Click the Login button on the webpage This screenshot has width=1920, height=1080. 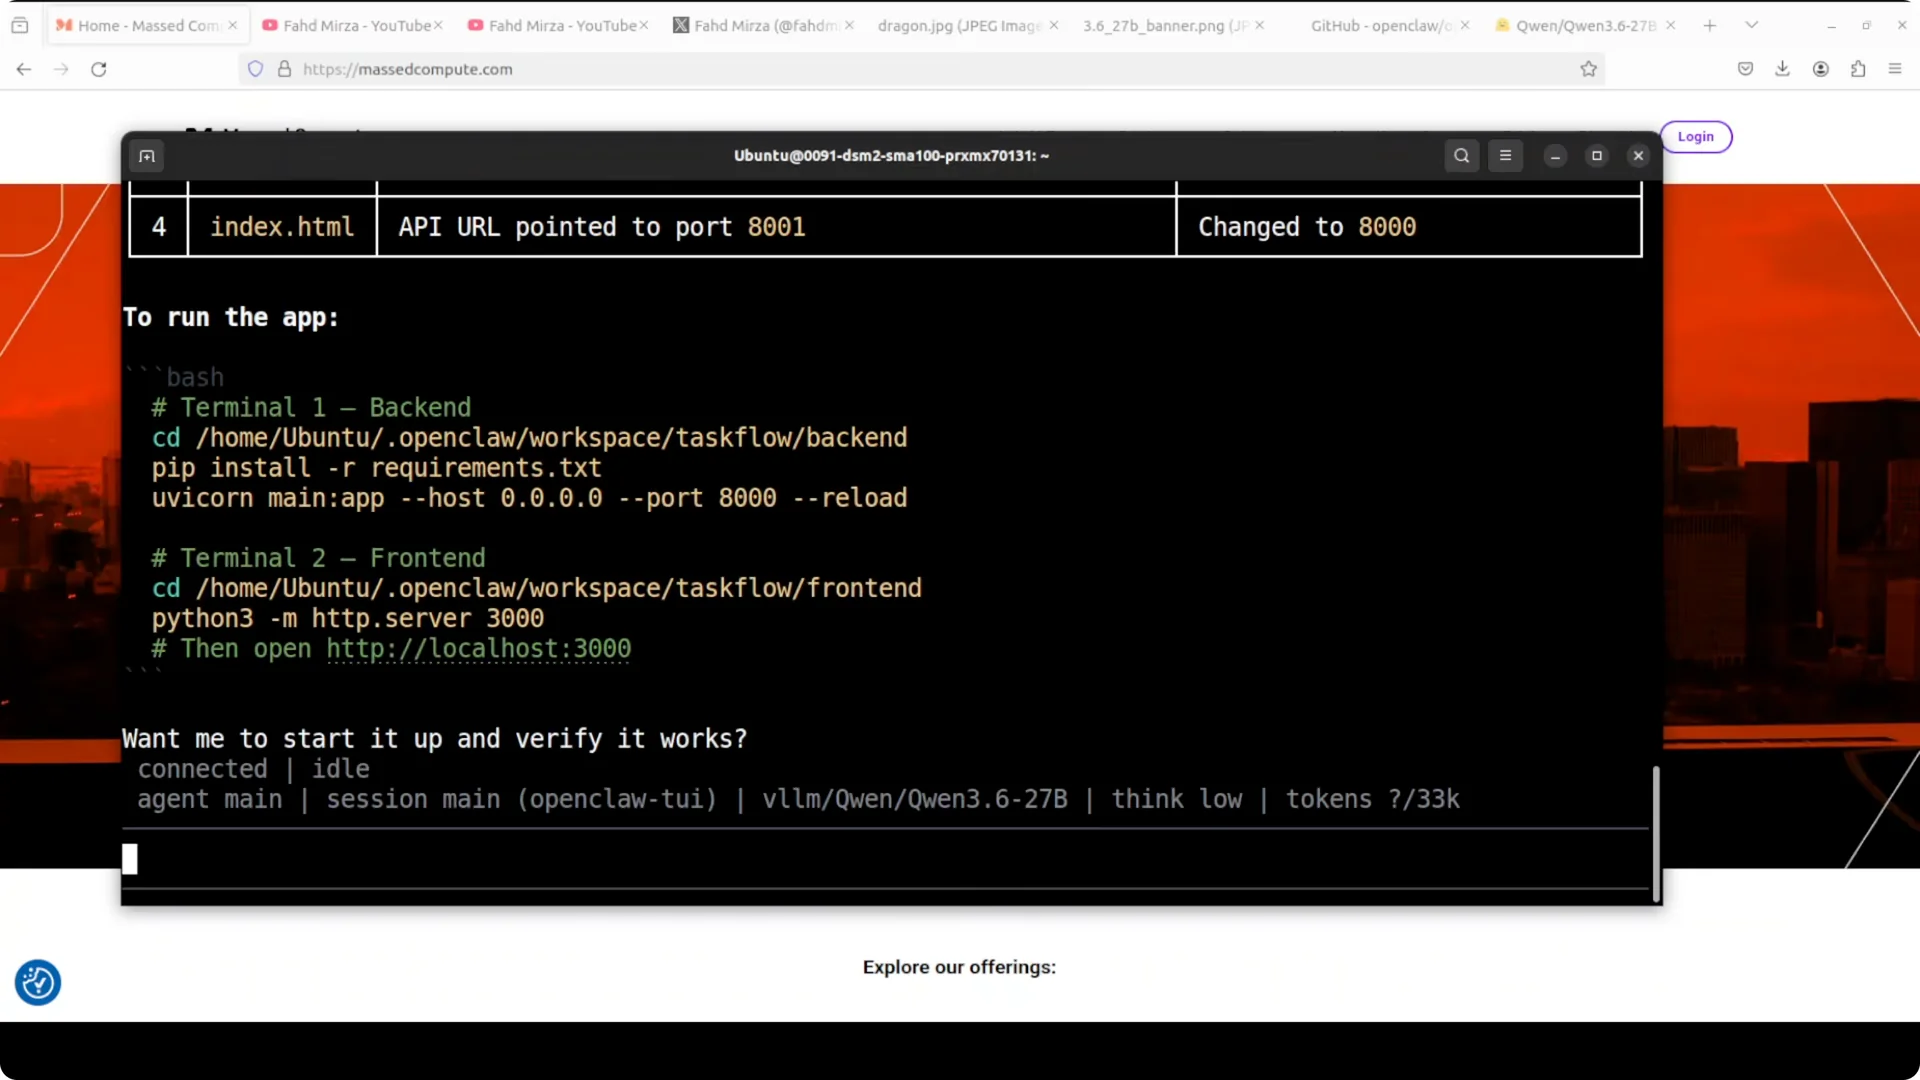1695,137
